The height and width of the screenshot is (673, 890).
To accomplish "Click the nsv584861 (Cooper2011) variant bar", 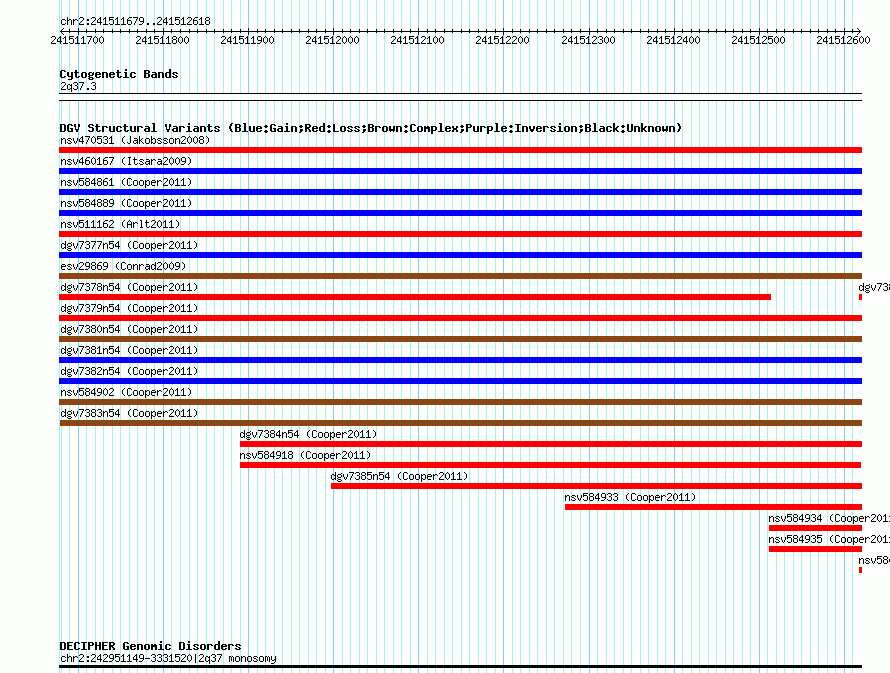I will click(460, 192).
